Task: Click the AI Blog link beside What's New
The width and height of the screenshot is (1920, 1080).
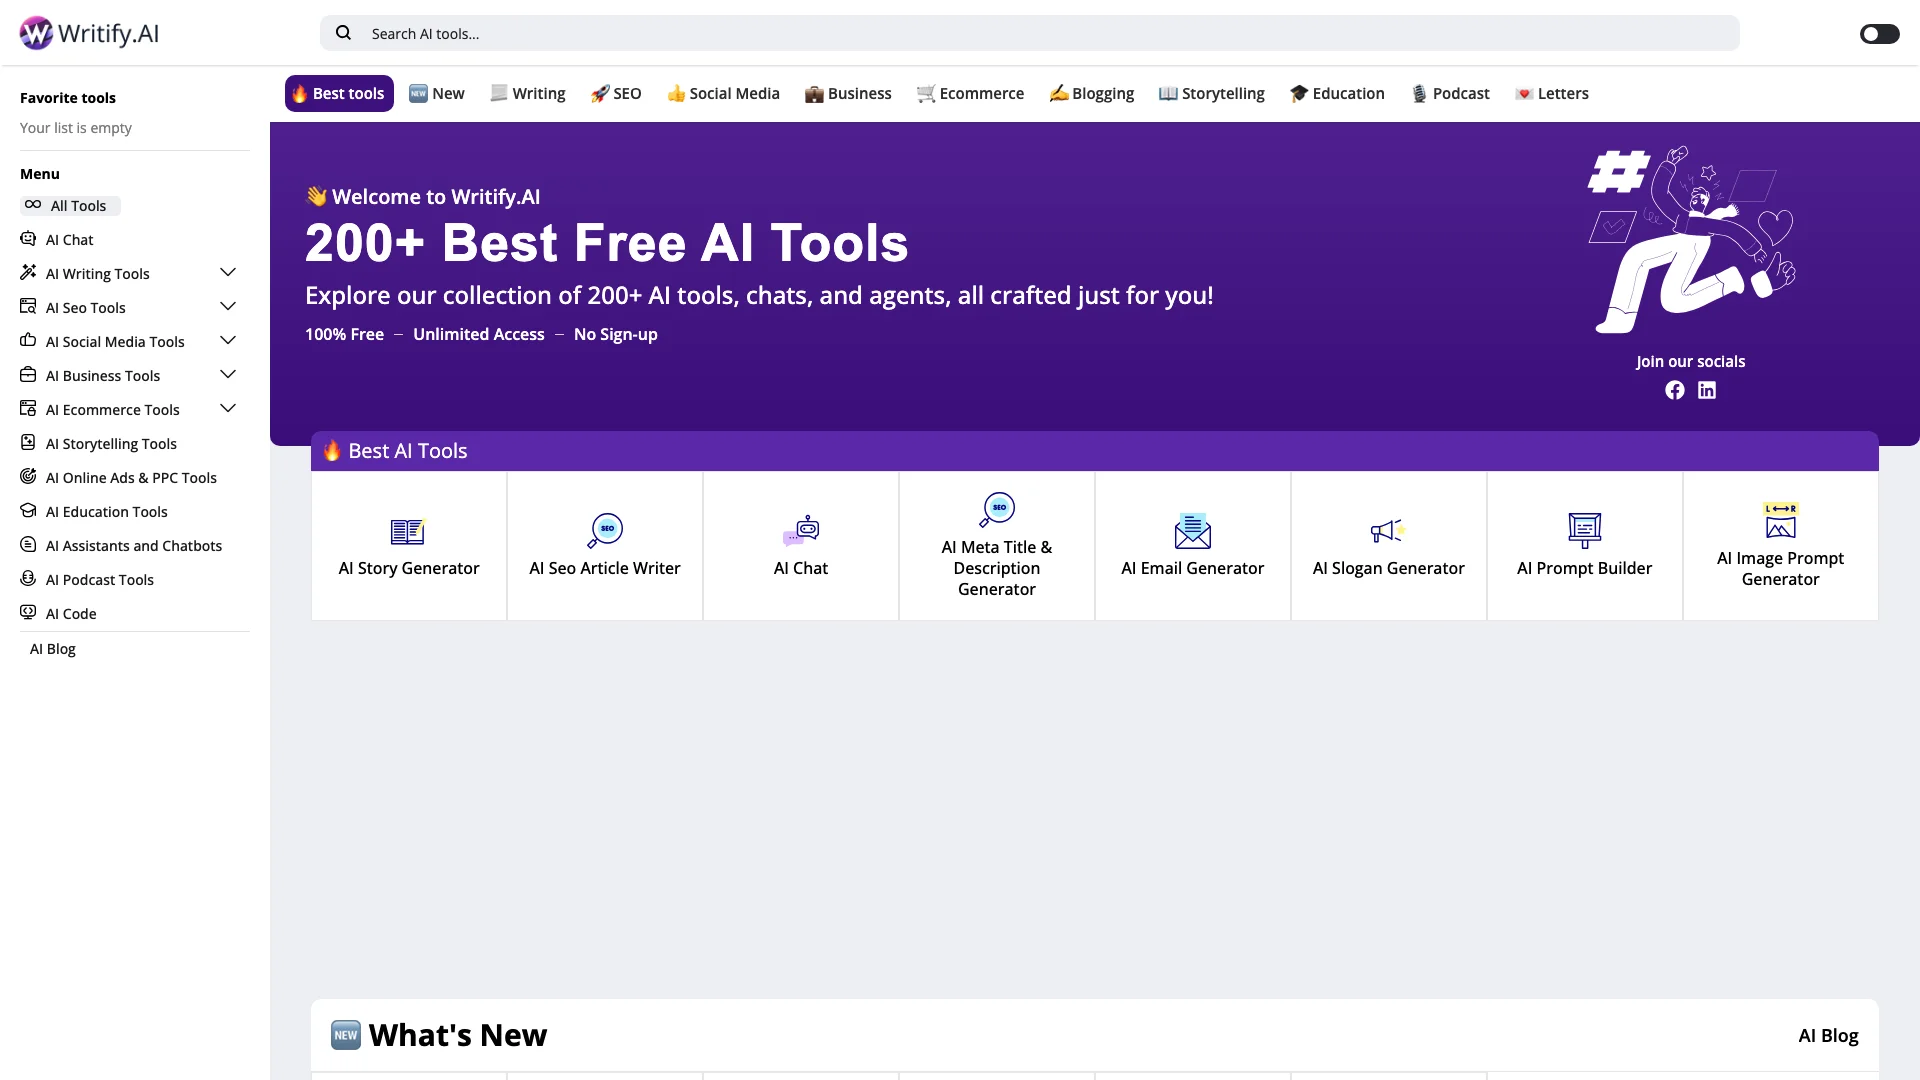Action: pyautogui.click(x=1828, y=1035)
